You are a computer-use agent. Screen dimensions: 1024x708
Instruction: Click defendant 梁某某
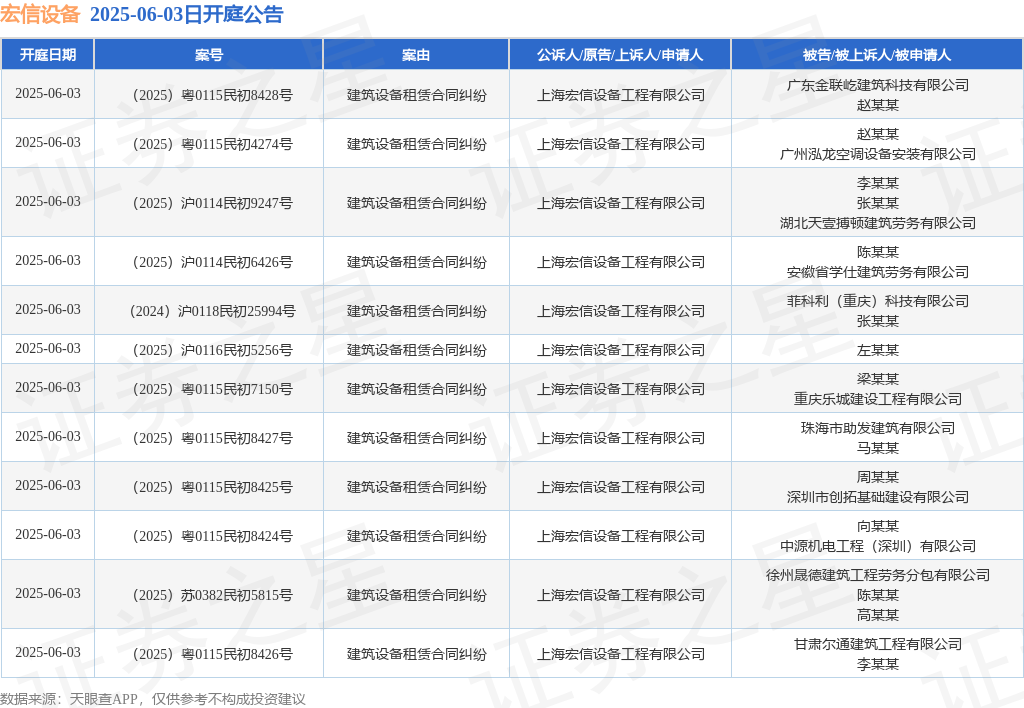click(877, 379)
